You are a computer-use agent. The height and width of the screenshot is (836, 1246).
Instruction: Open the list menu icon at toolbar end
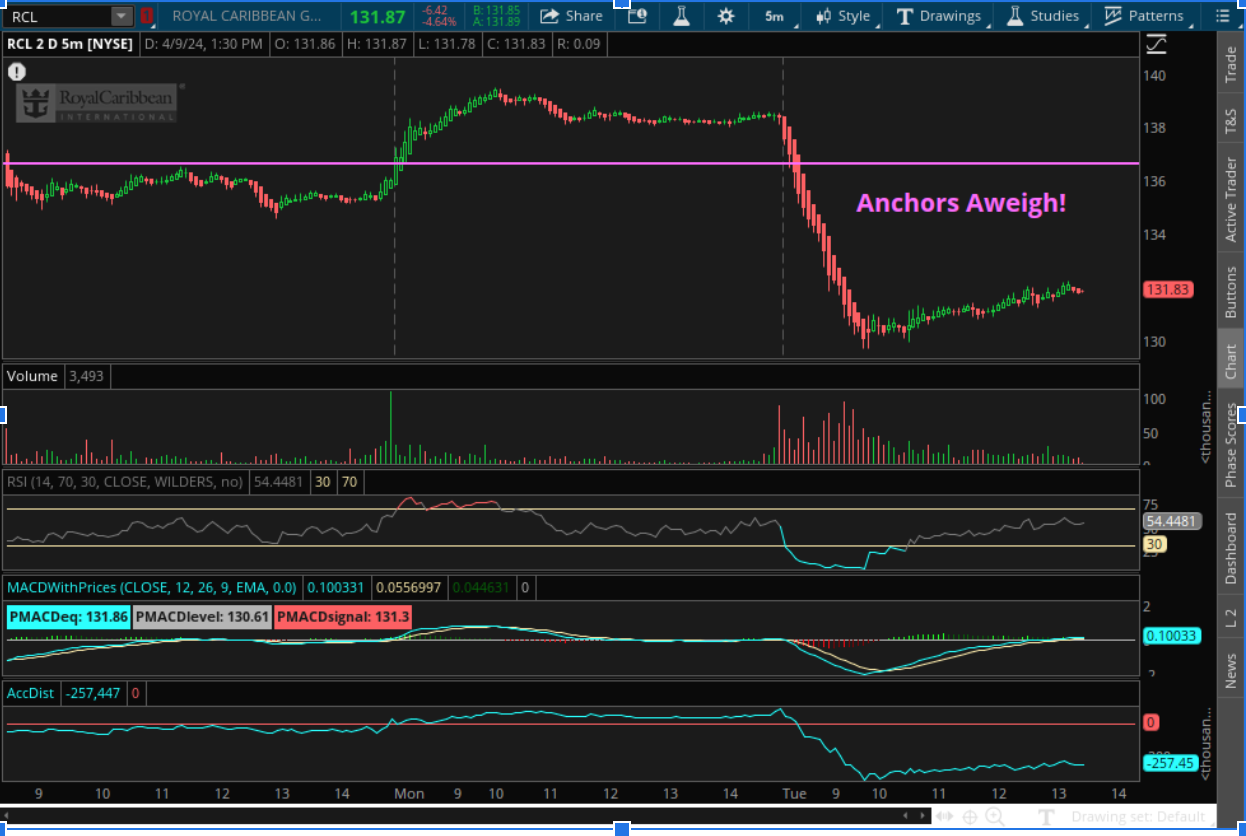(x=1222, y=16)
